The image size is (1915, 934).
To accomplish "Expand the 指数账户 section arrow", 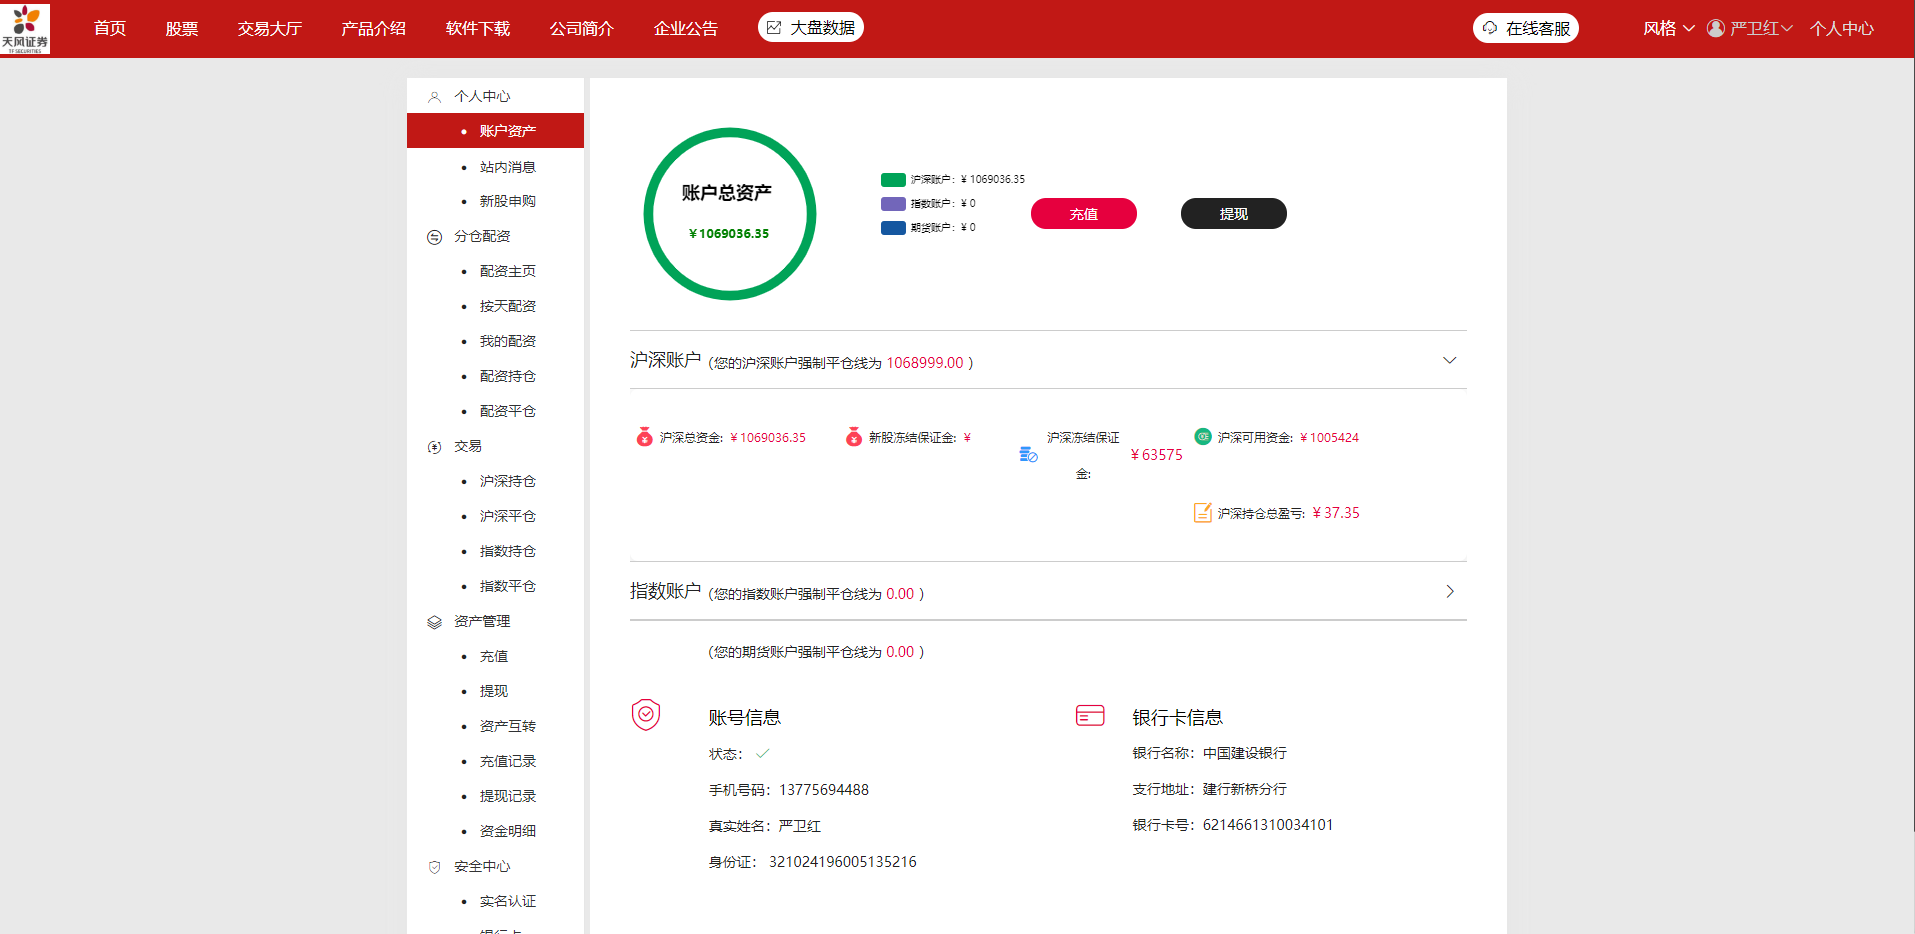I will point(1449,592).
